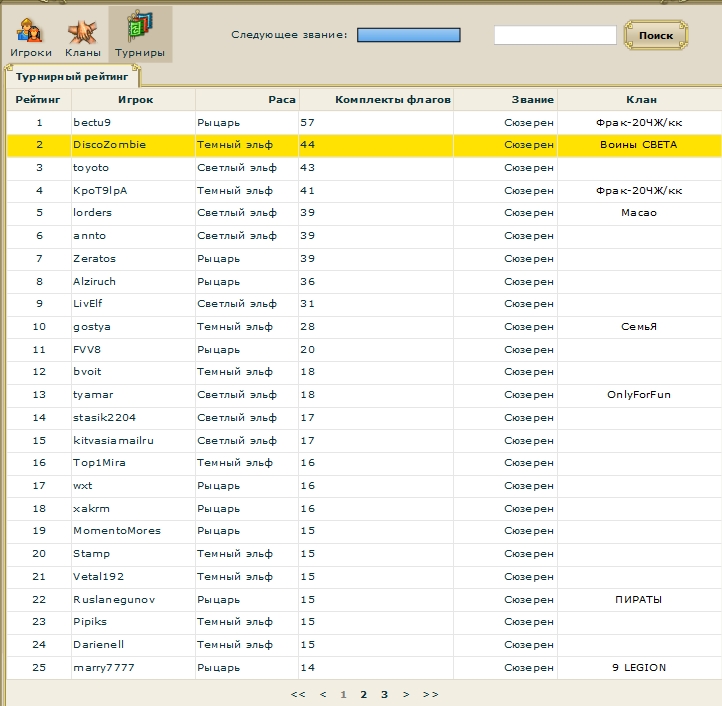Click race Светлый эльф in LivElf row
The width and height of the screenshot is (722, 706).
pos(237,303)
